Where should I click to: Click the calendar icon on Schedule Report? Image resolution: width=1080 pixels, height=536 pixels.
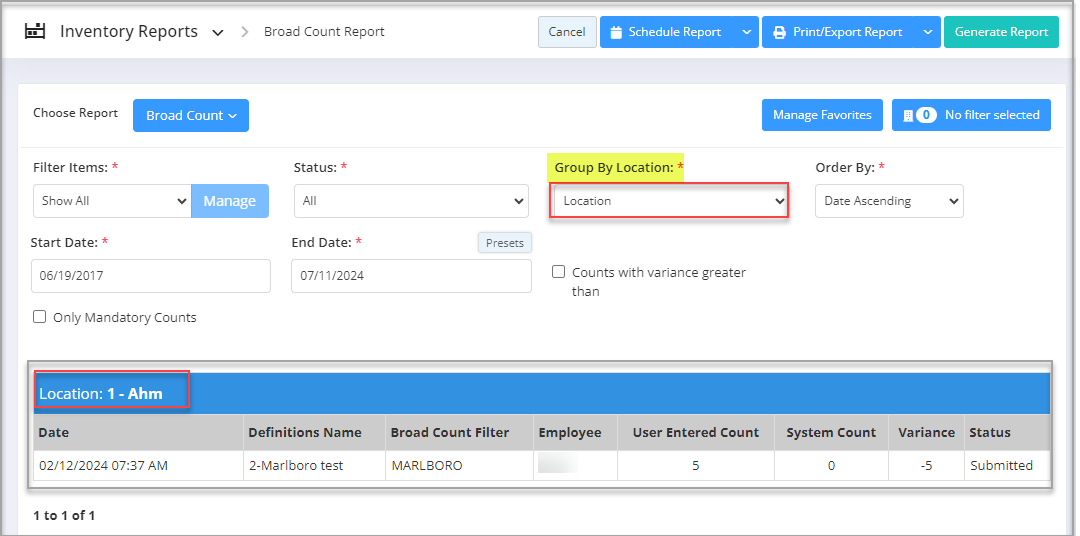click(616, 32)
